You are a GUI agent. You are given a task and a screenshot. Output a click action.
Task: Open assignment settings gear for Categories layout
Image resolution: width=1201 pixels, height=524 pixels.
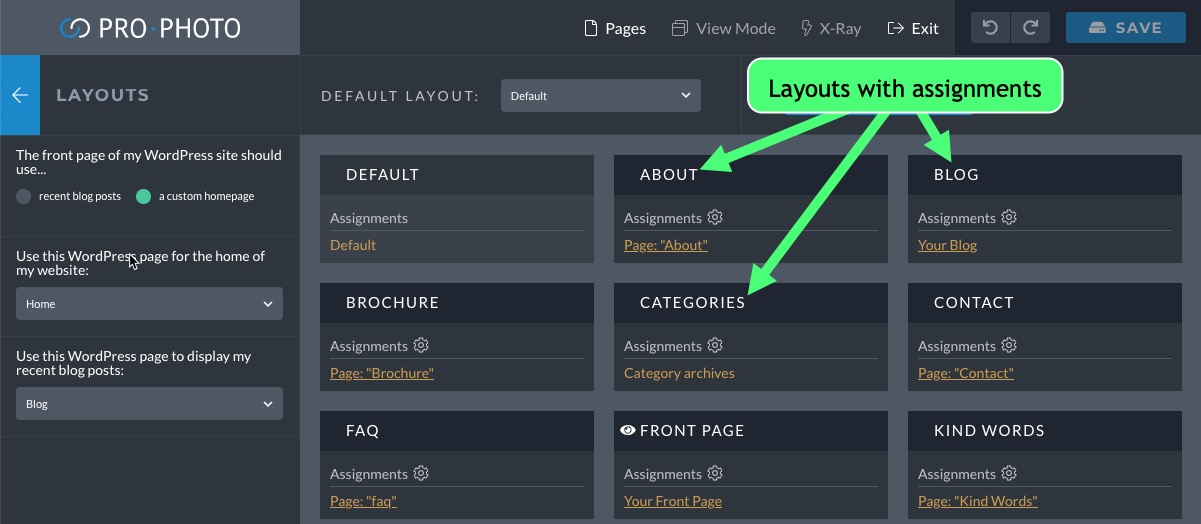click(x=715, y=345)
